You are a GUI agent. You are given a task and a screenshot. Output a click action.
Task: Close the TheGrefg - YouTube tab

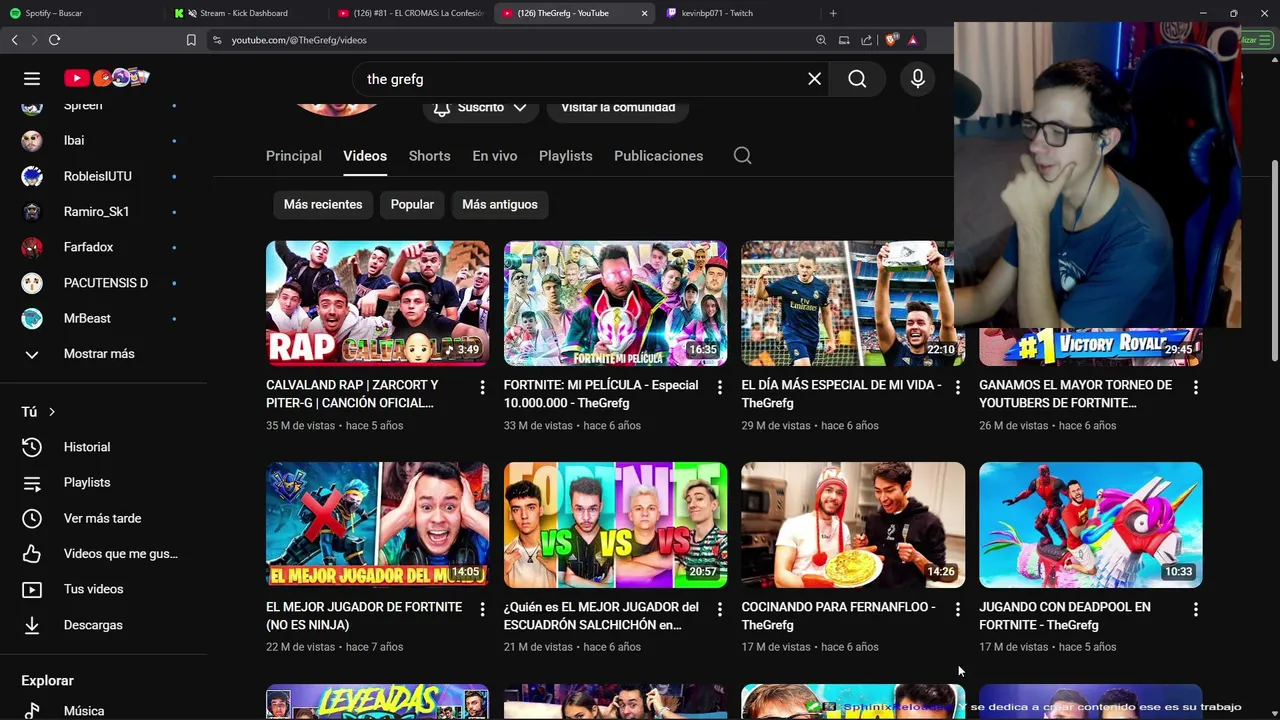pyautogui.click(x=644, y=13)
